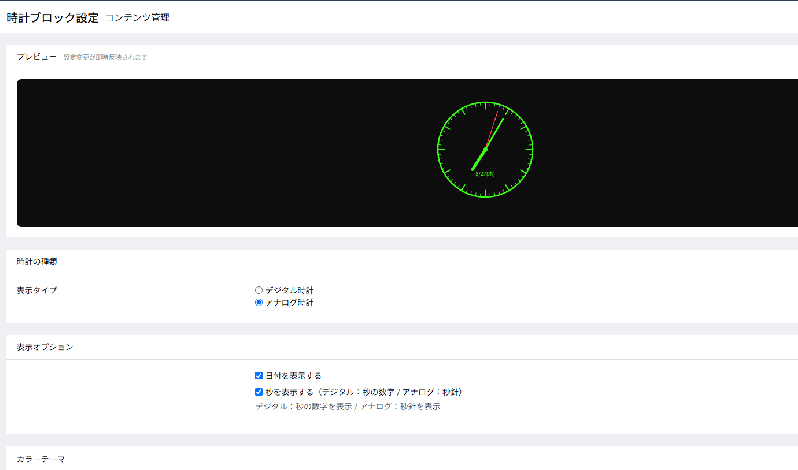Click the プレビュー section heading
Image resolution: width=798 pixels, height=470 pixels.
(x=37, y=57)
